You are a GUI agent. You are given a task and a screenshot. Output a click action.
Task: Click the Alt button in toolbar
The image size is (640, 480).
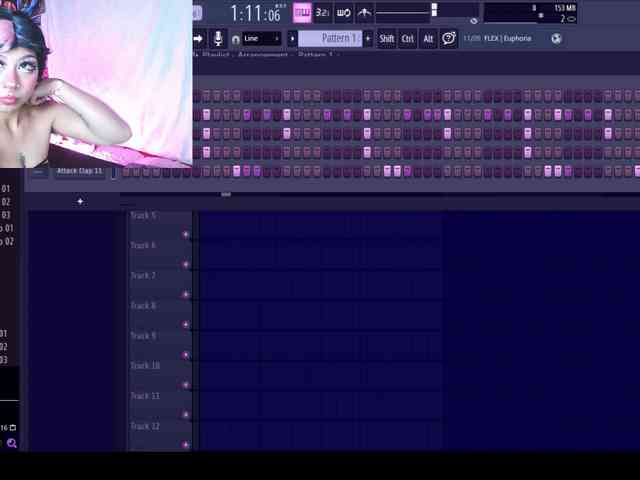[x=428, y=39]
